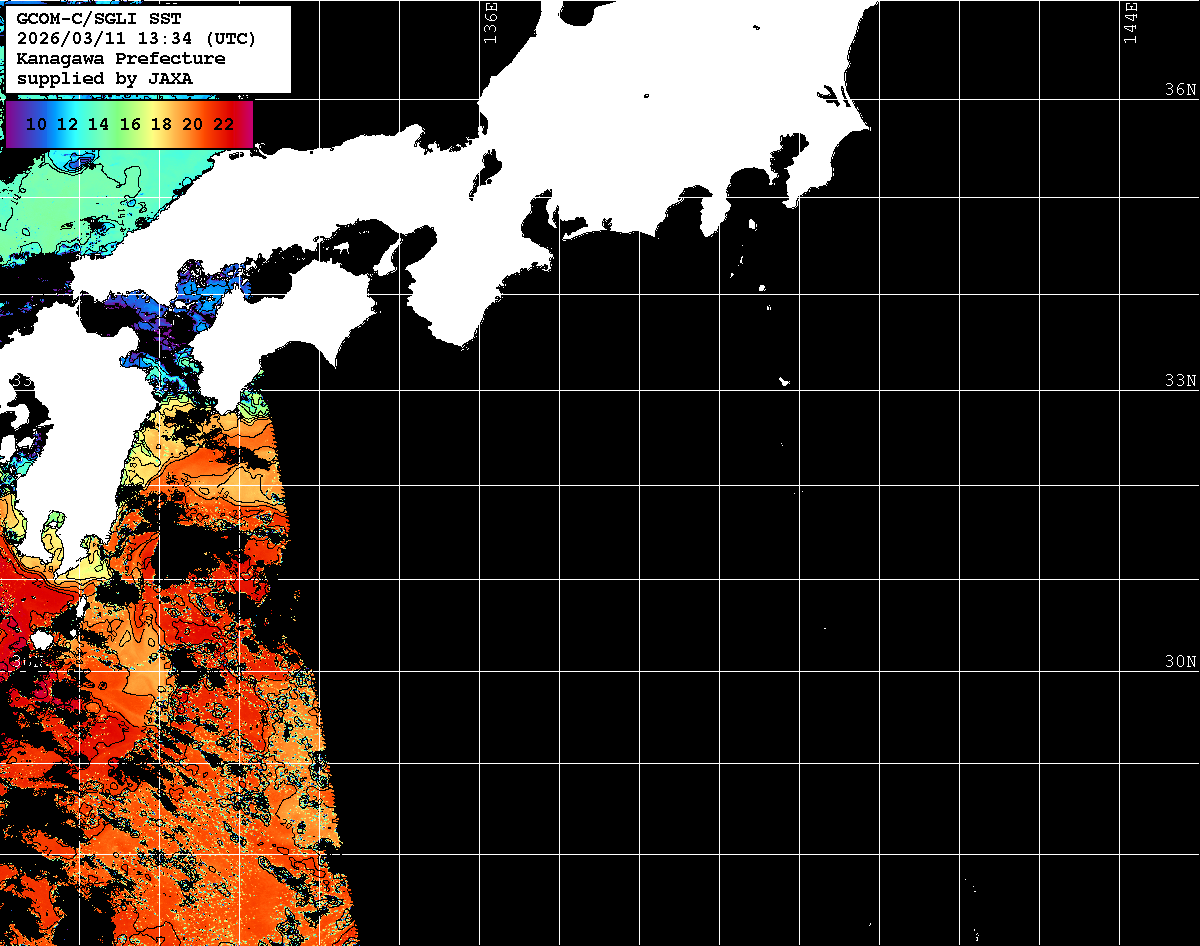Click the Kanagawa Prefecture label
The image size is (1200, 946).
pyautogui.click(x=121, y=59)
